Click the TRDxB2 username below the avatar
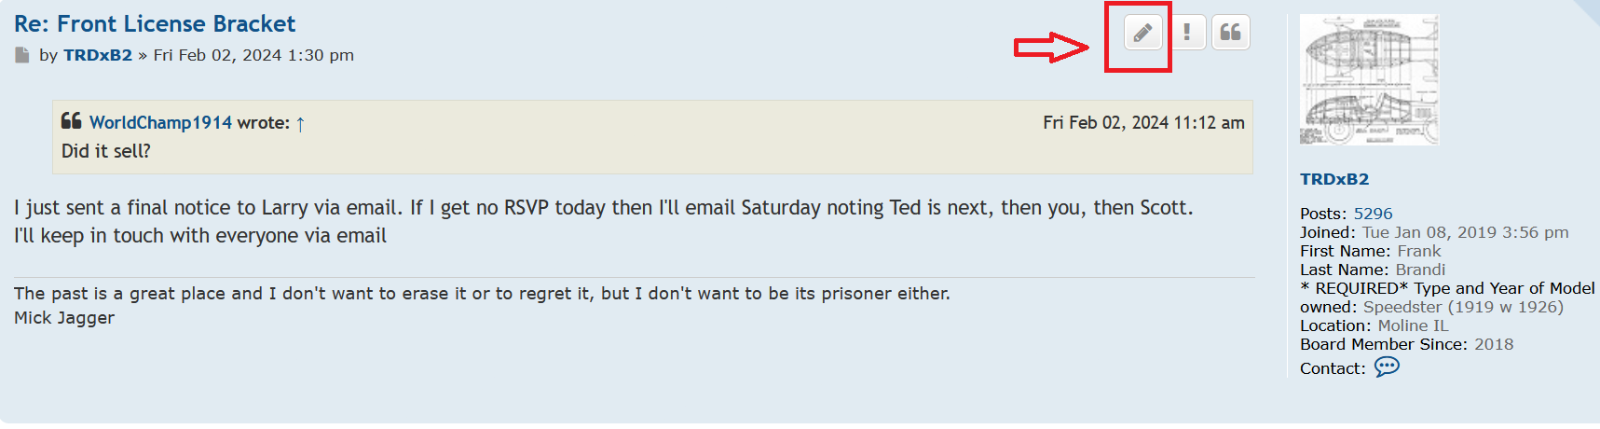Image resolution: width=1600 pixels, height=429 pixels. pos(1334,179)
